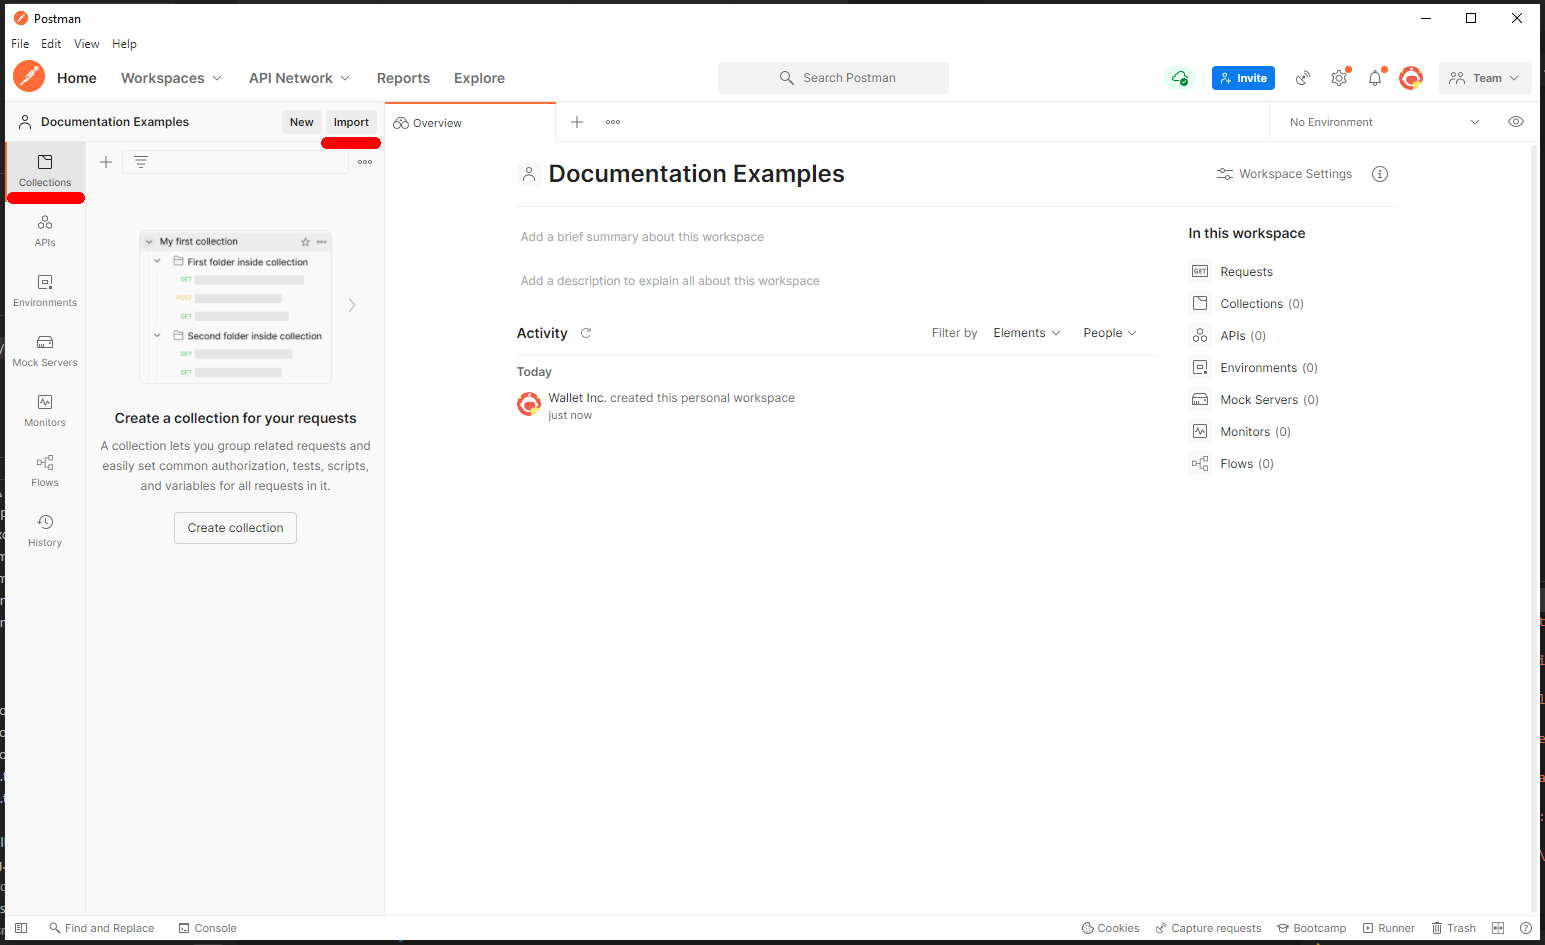Screen dimensions: 1545x945
Task: Open the Mock Servers sidebar tab
Action: [45, 351]
